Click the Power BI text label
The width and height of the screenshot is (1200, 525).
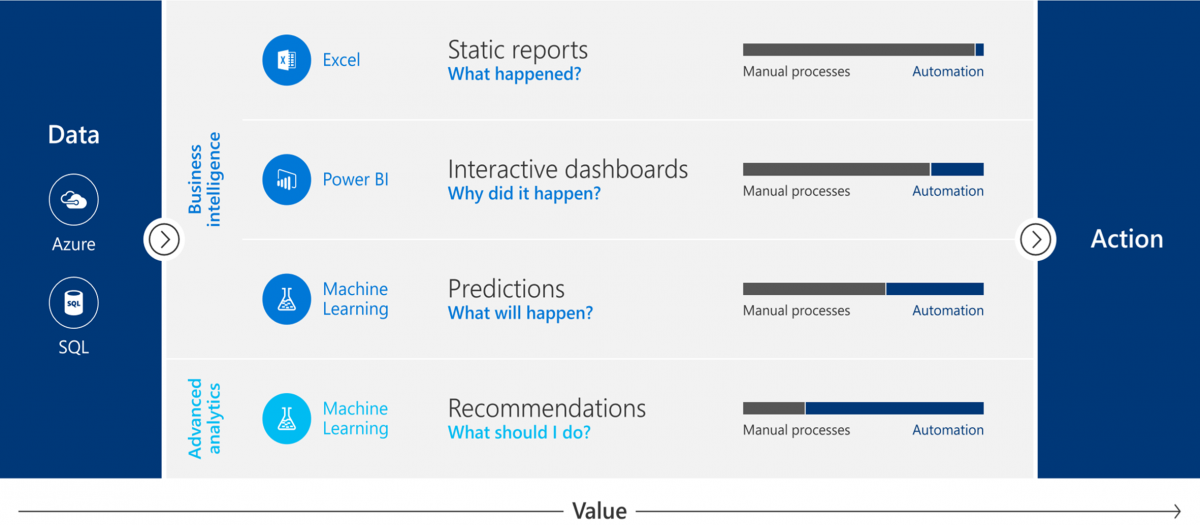pyautogui.click(x=355, y=180)
